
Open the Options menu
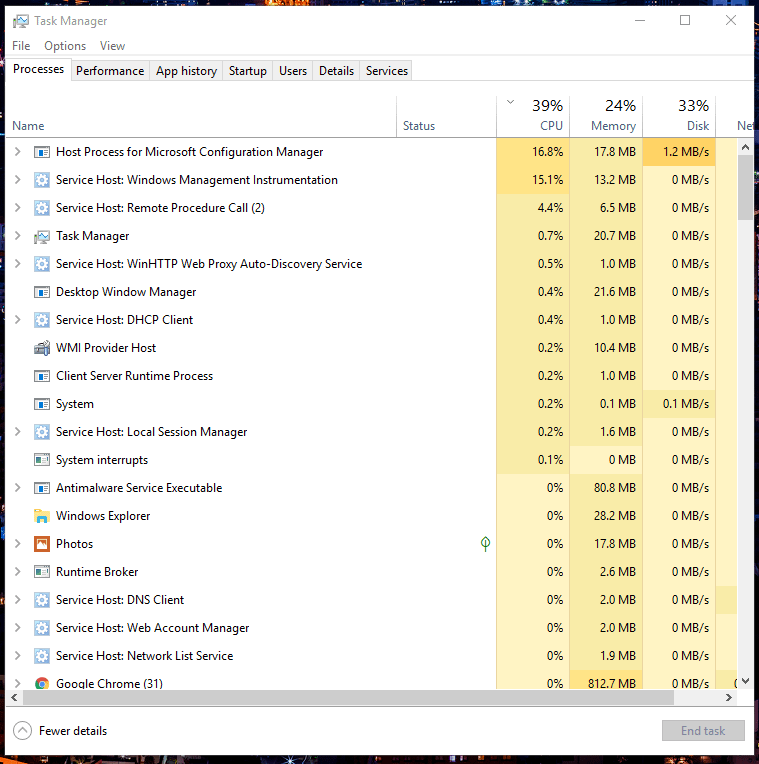click(65, 46)
